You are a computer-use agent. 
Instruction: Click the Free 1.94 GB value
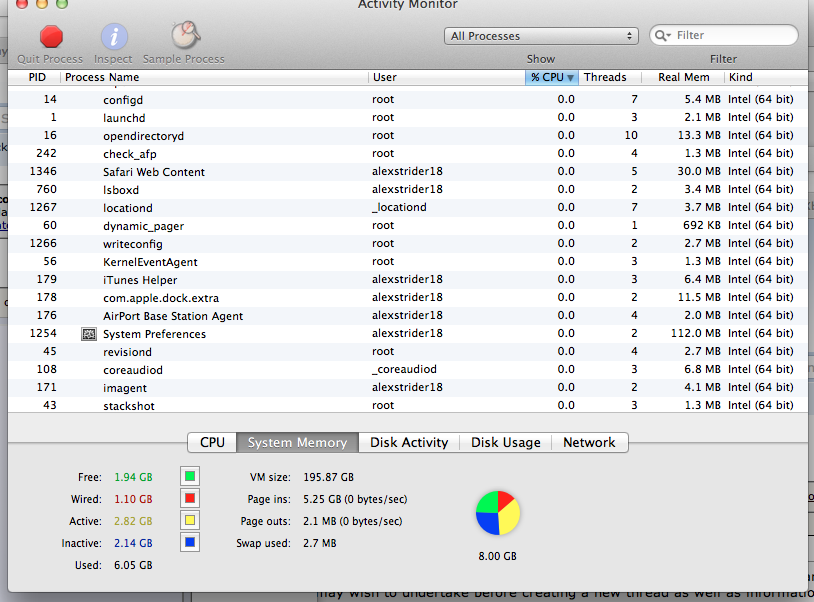click(133, 477)
